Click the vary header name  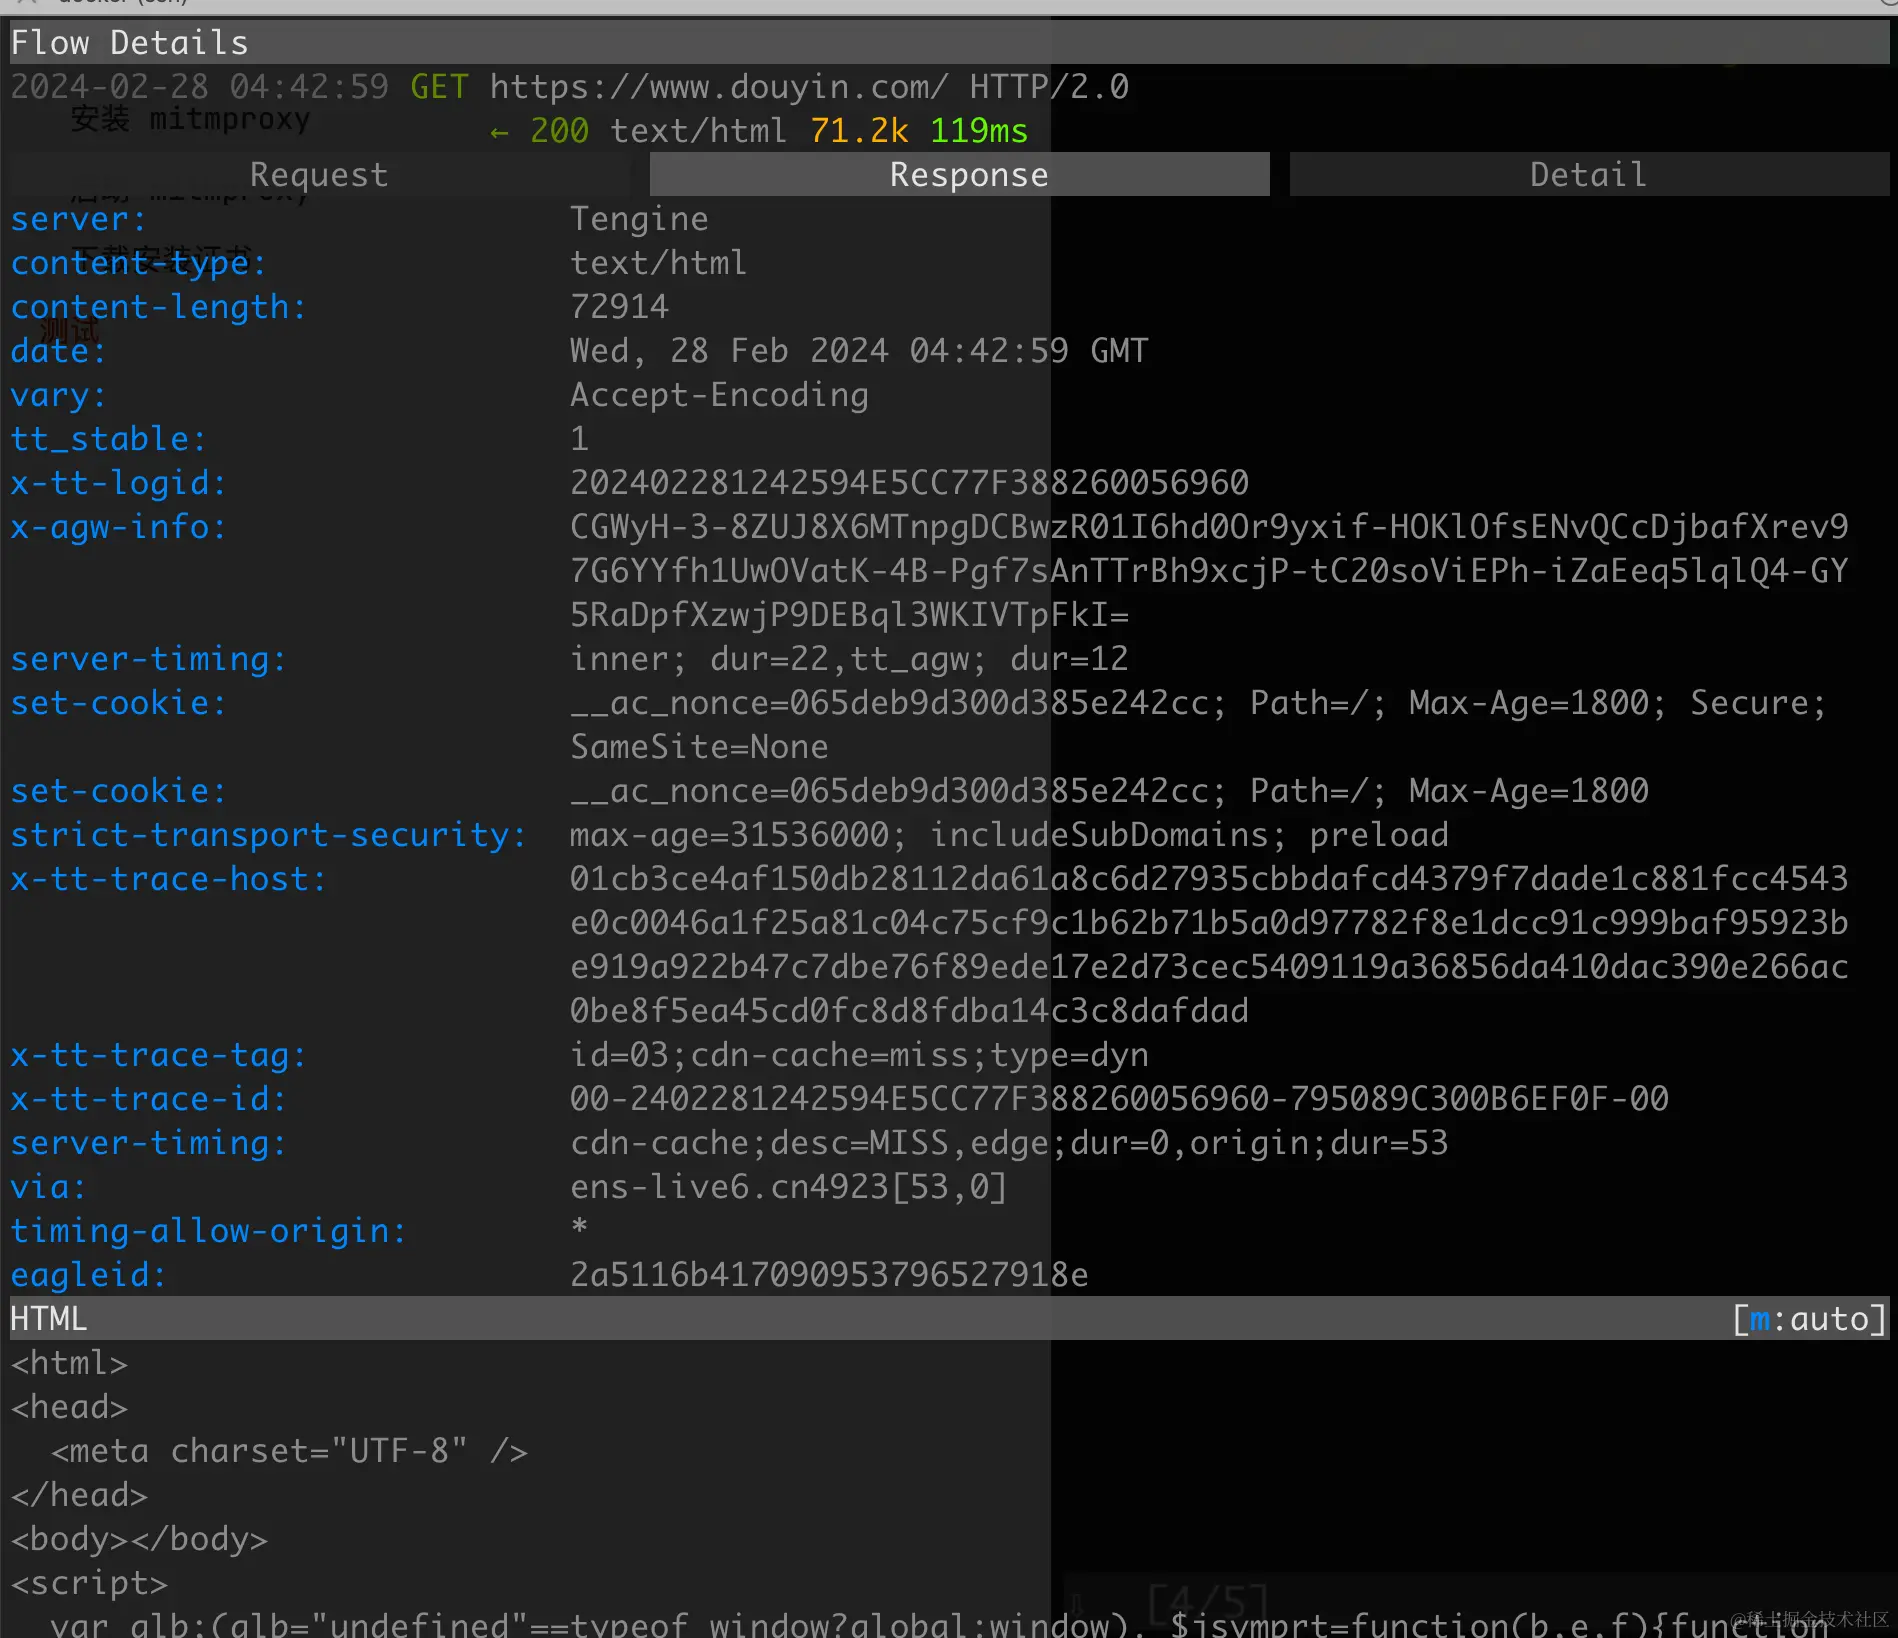point(58,395)
